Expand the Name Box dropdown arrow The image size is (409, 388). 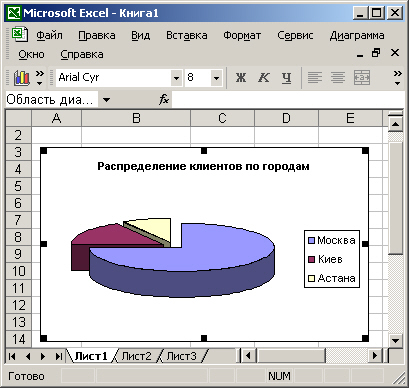[x=106, y=99]
